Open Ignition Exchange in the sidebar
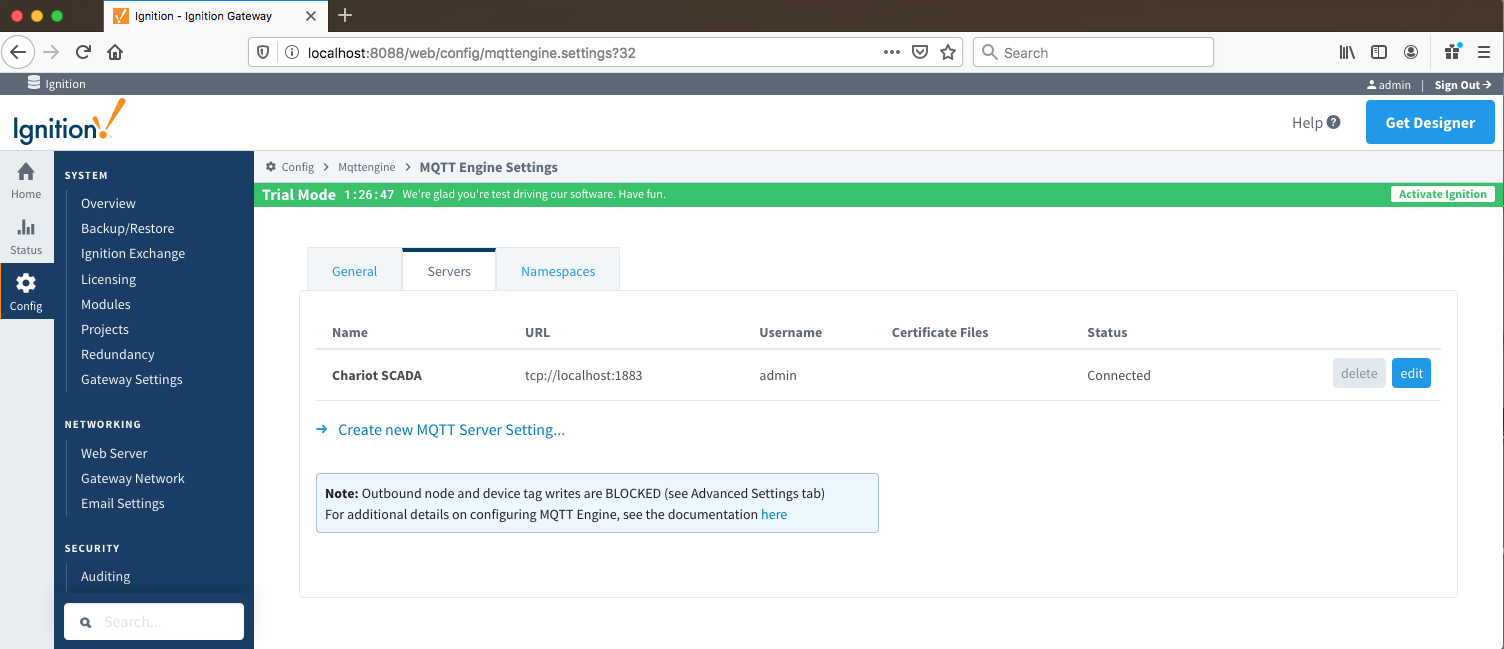Image resolution: width=1504 pixels, height=649 pixels. tap(133, 253)
